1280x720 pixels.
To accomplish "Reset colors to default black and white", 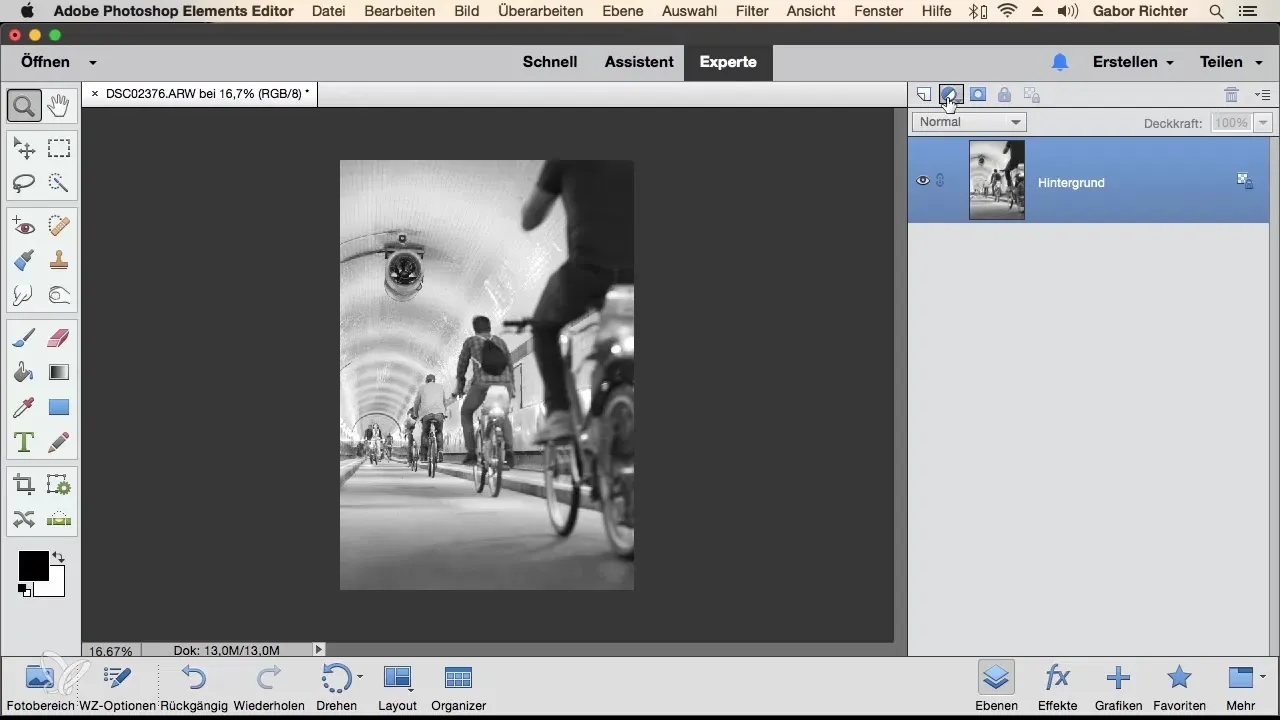I will tap(23, 590).
